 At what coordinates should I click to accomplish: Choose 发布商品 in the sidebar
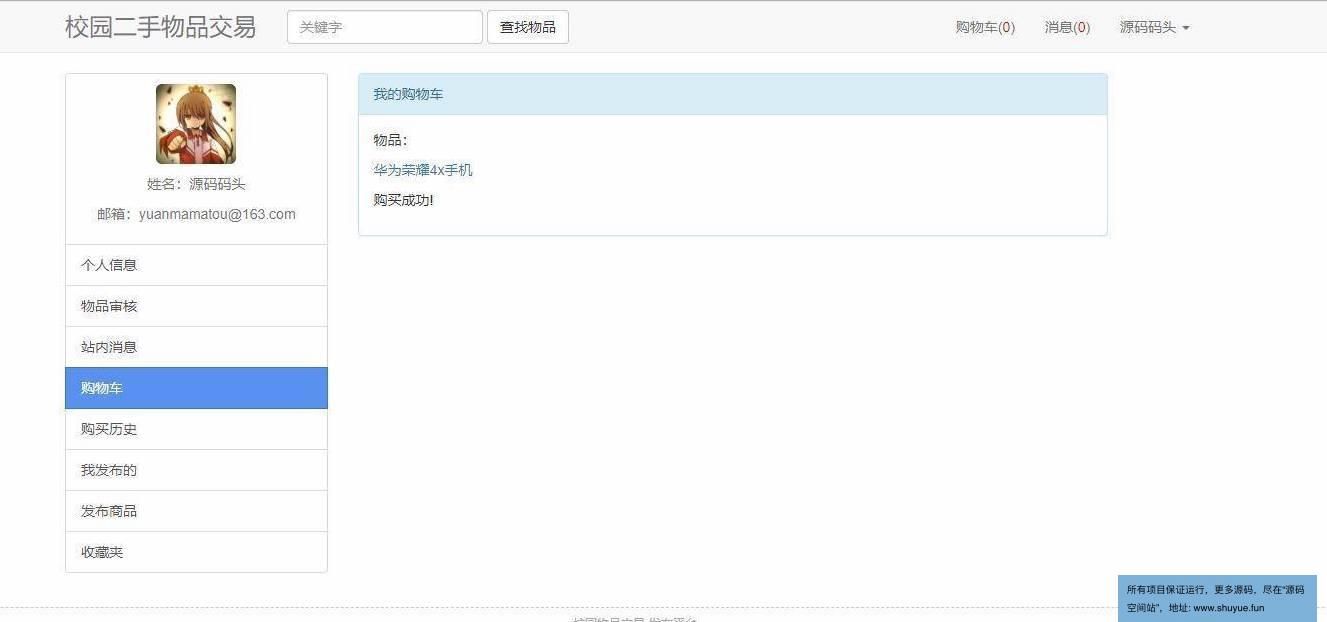[x=196, y=511]
